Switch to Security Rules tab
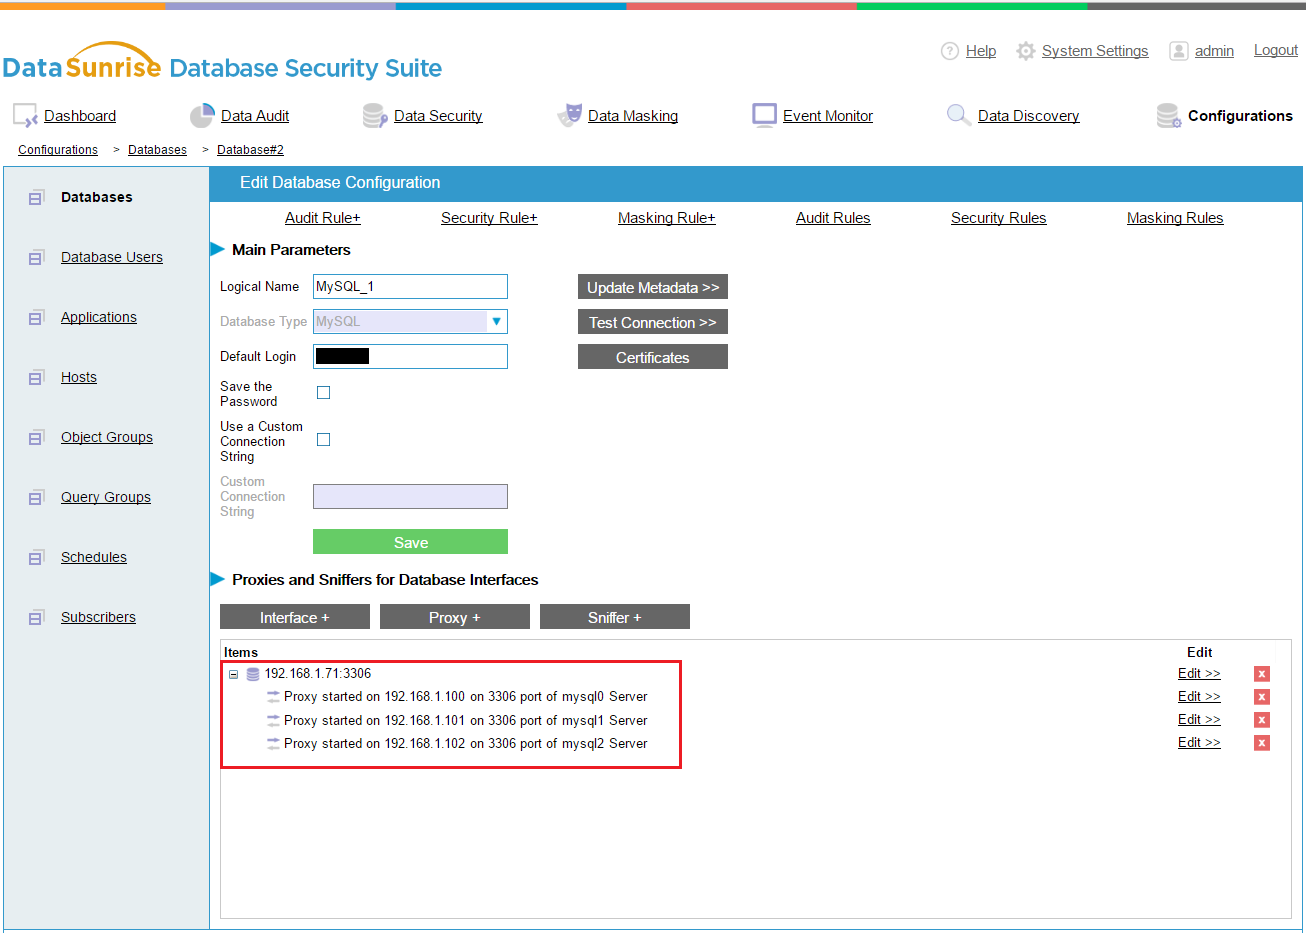The image size is (1306, 933). pos(998,218)
